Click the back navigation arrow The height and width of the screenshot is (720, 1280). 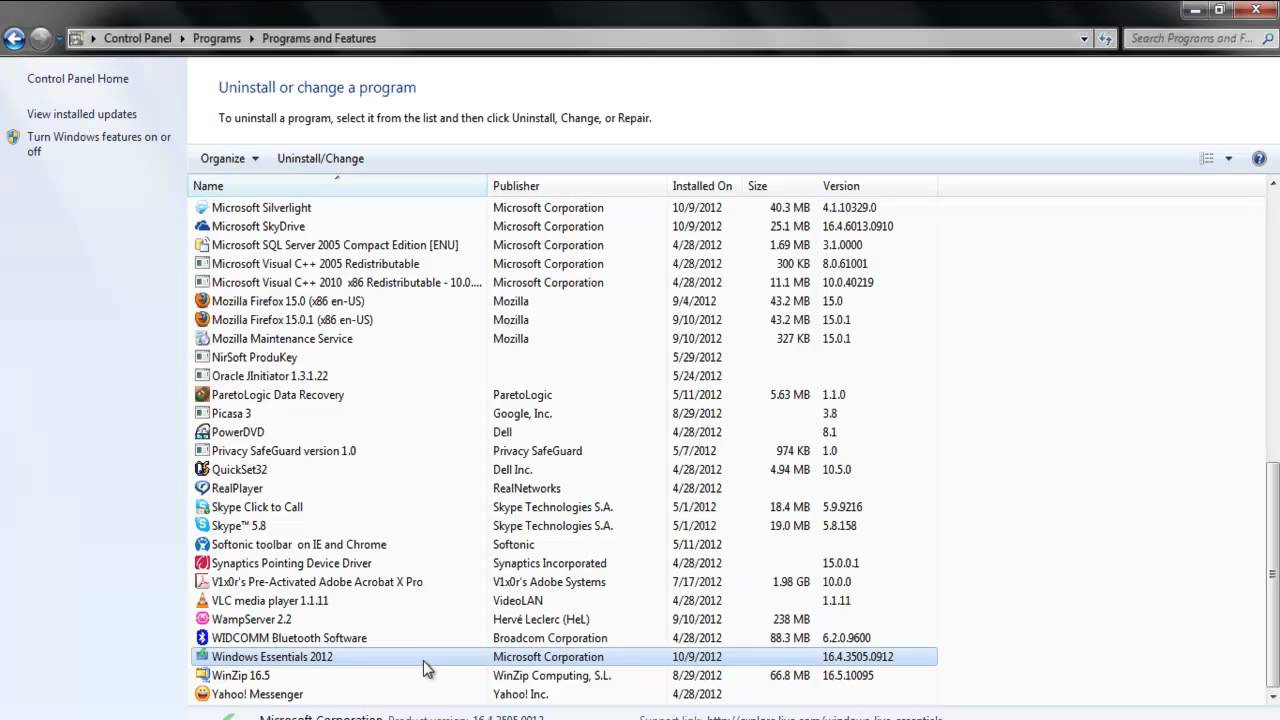coord(14,39)
